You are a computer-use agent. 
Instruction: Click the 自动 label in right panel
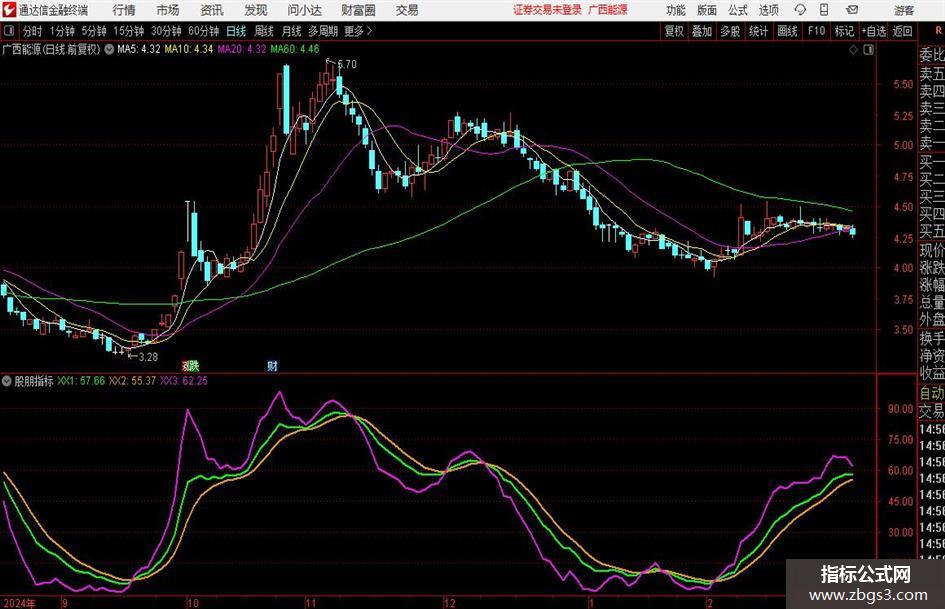click(931, 393)
